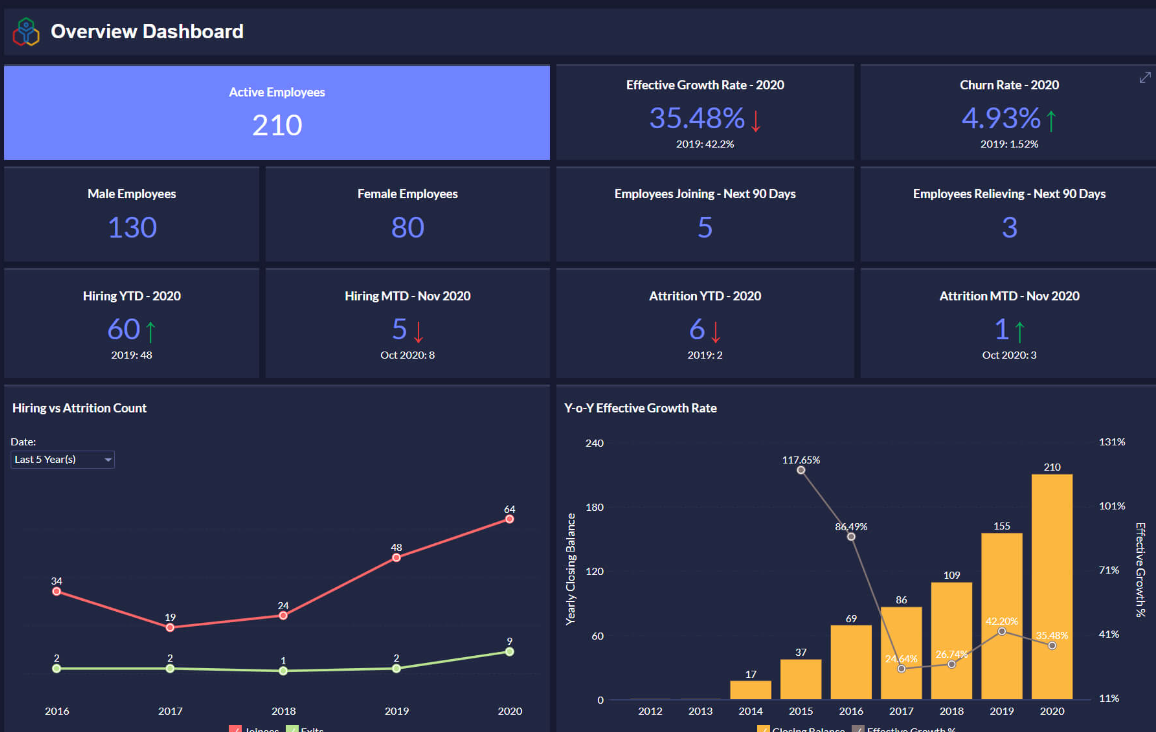The height and width of the screenshot is (732, 1156).
Task: Click the 2019 bar showing 155
Action: [x=1002, y=620]
